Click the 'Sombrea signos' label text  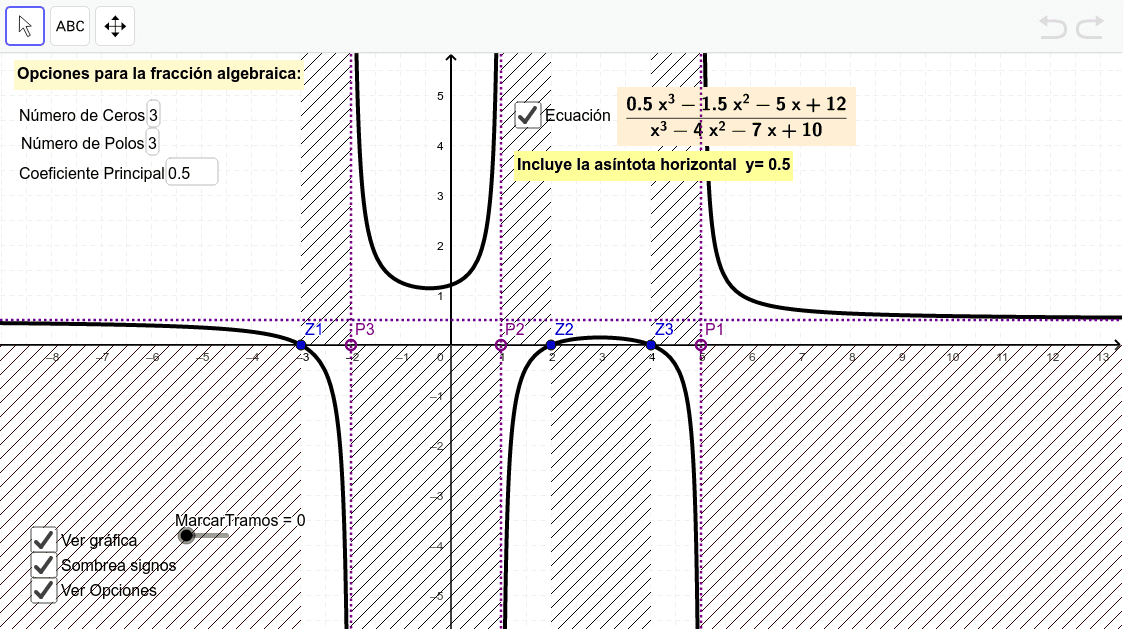[118, 566]
